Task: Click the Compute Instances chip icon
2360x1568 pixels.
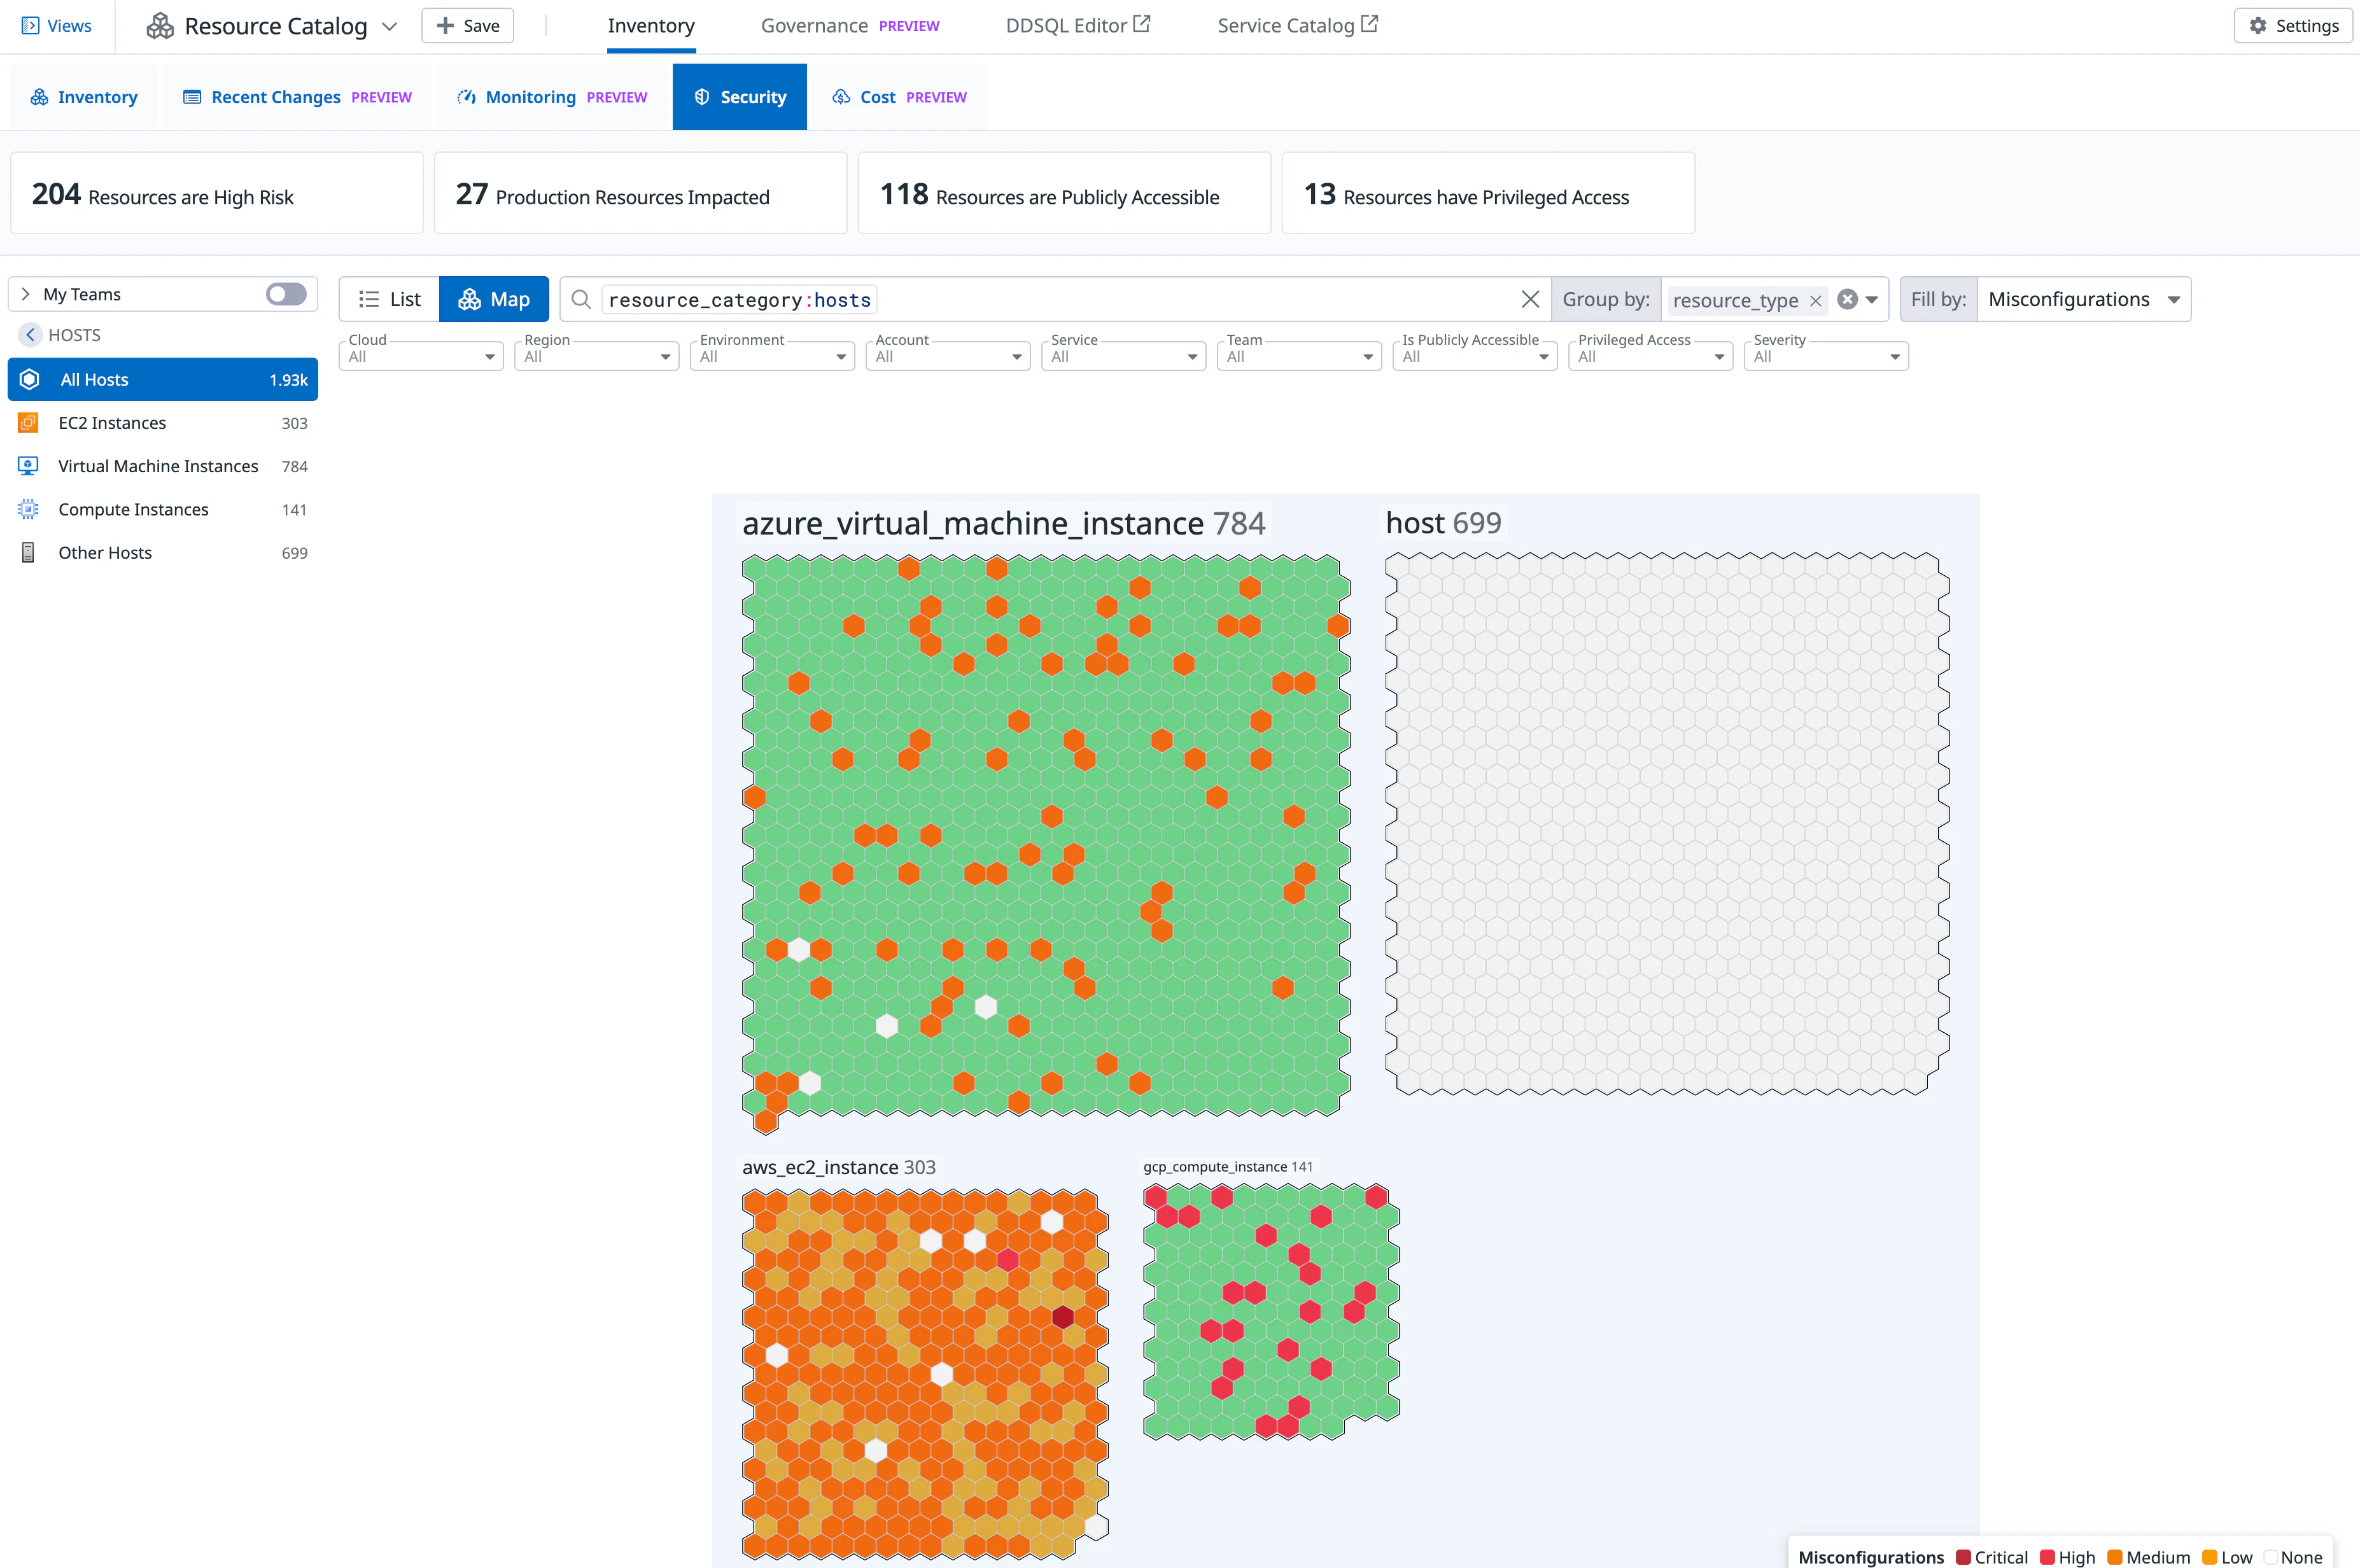Action: point(28,509)
